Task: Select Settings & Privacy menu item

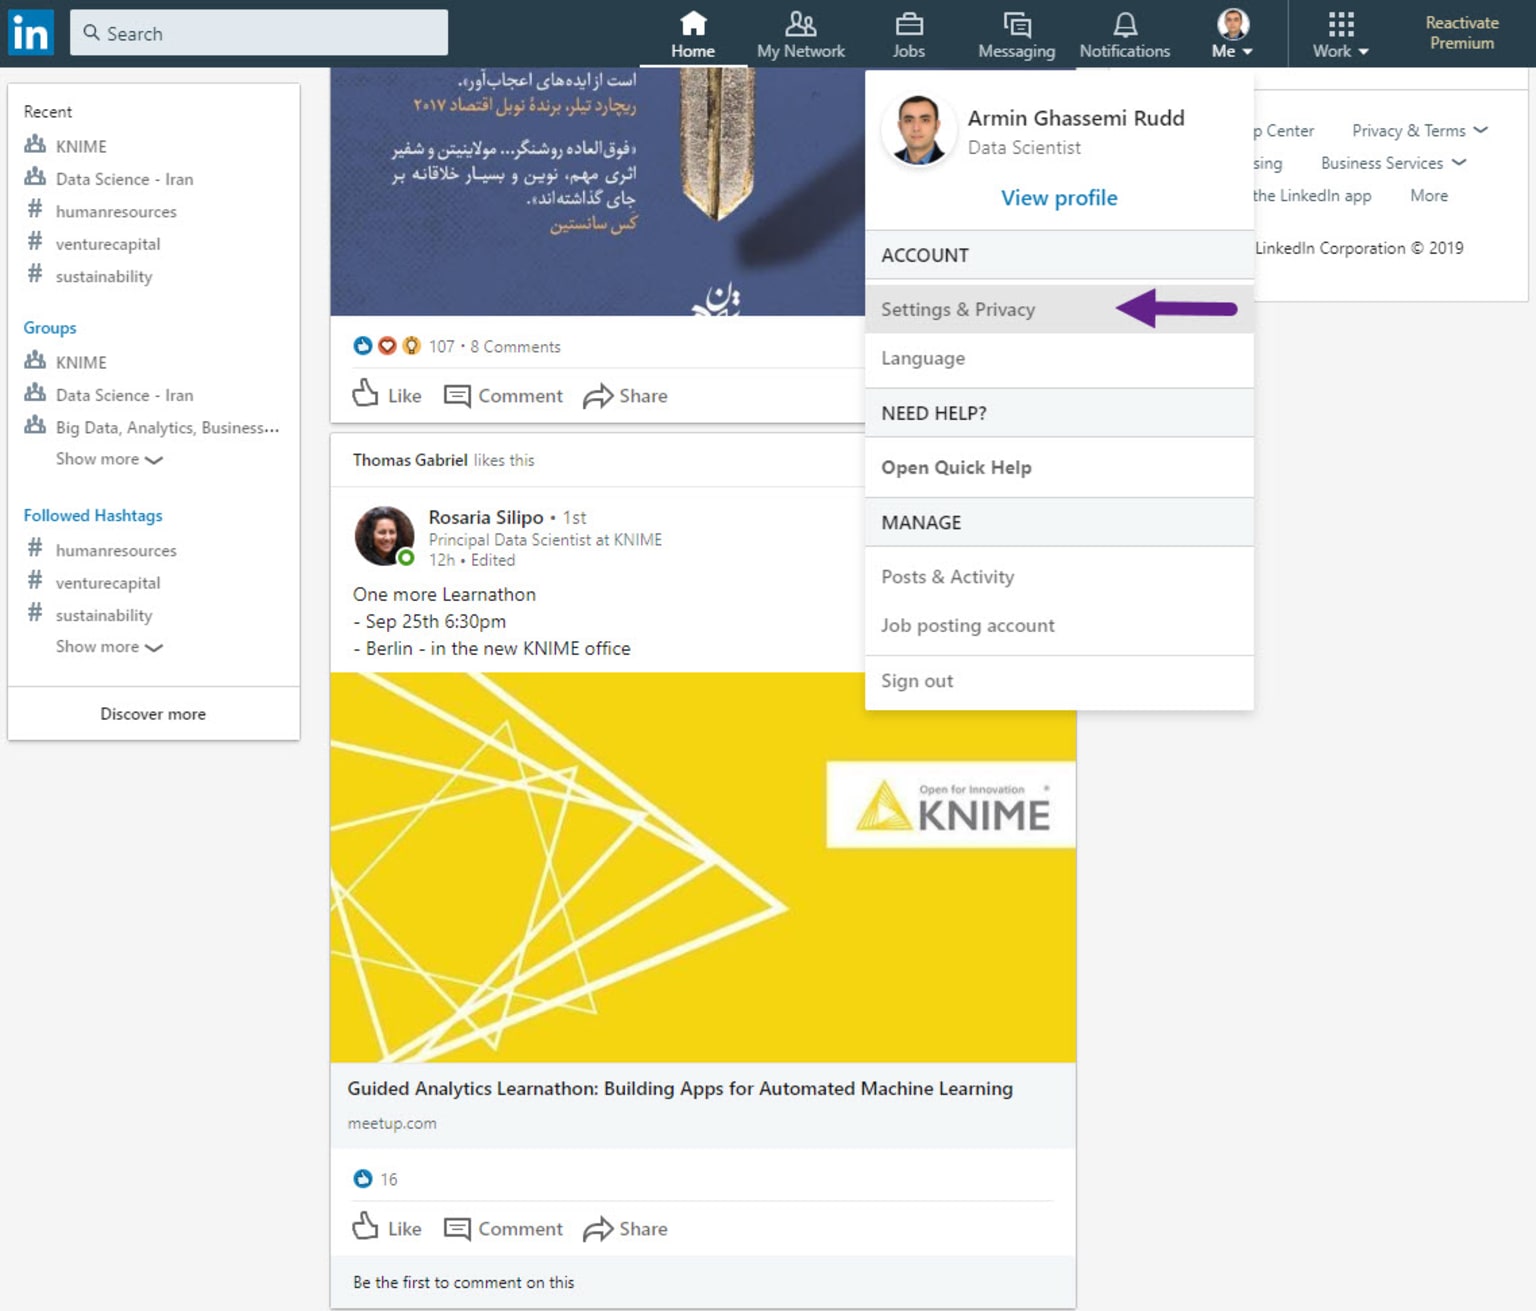Action: [1059, 309]
